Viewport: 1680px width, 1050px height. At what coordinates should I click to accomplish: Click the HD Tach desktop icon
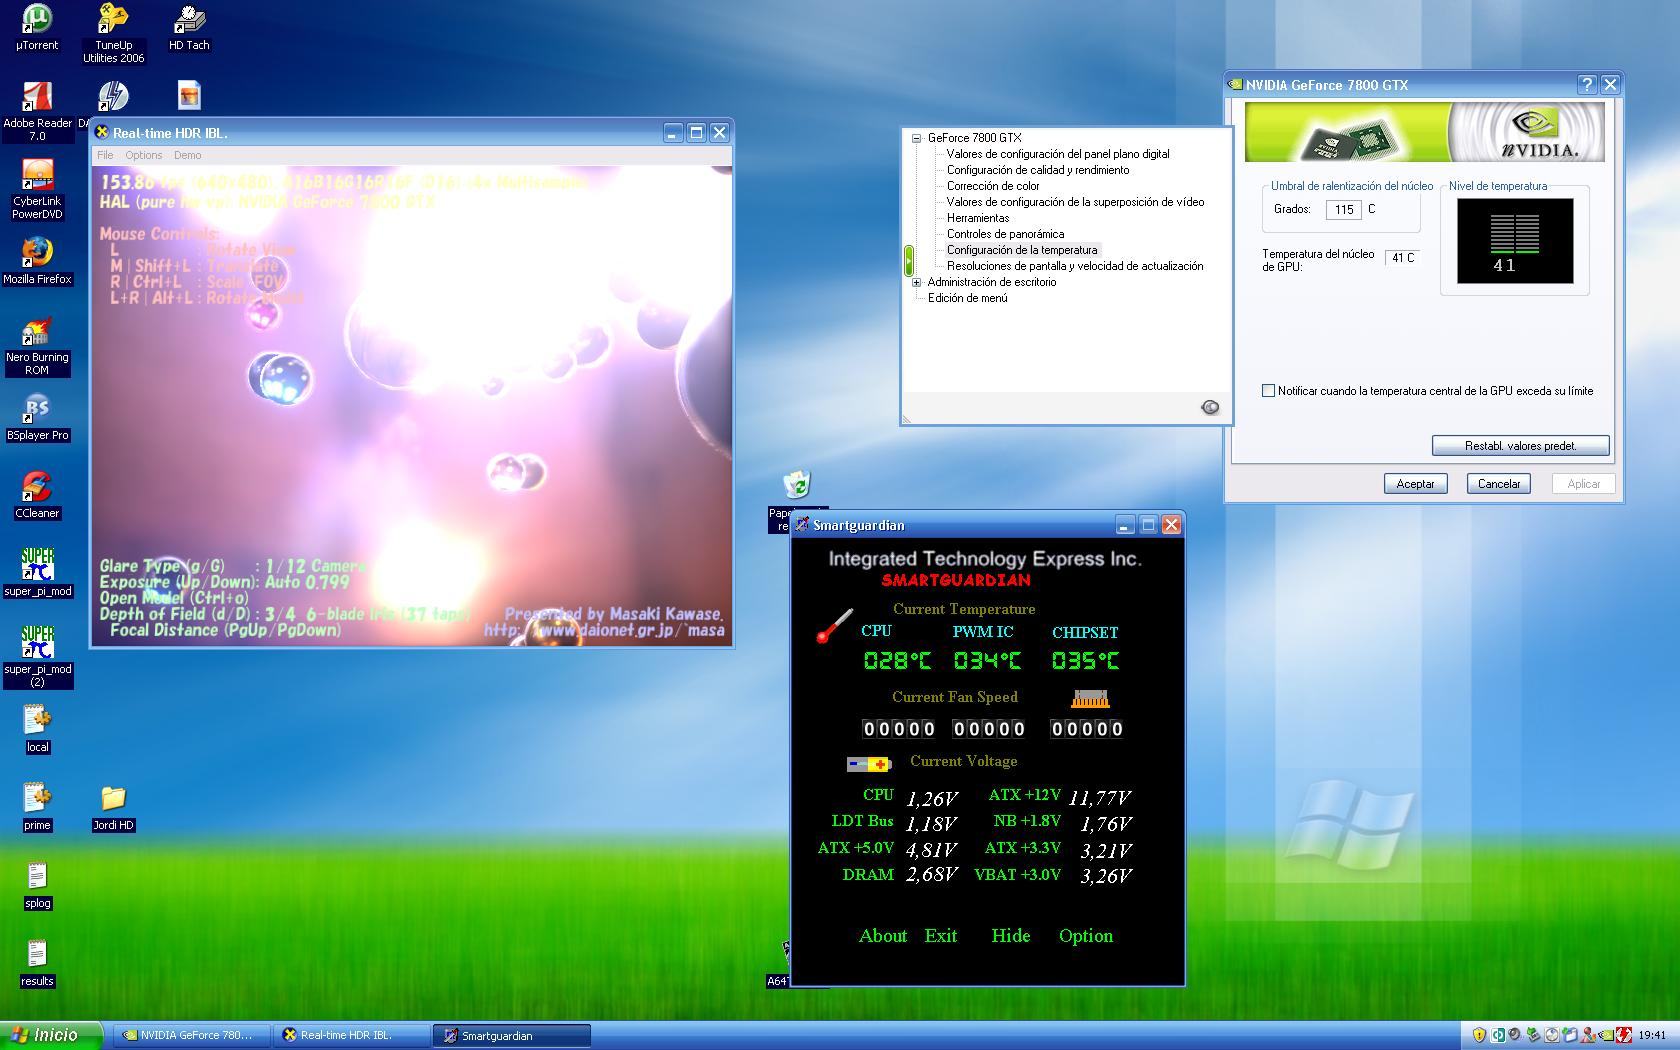pos(189,27)
